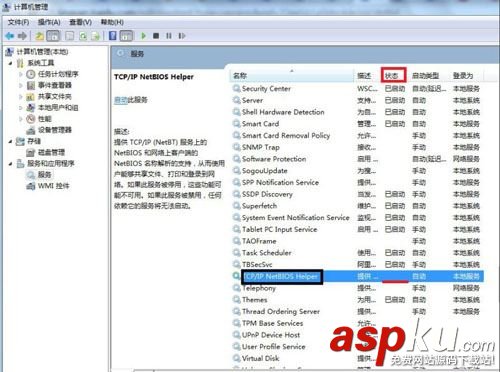Open the 查看(V) menu
This screenshot has width=500, height=372.
[80, 22]
